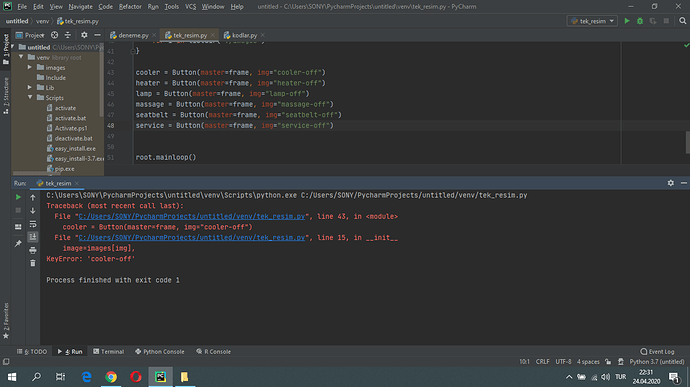
Task: Open the Python Console tool window
Action: coord(159,351)
